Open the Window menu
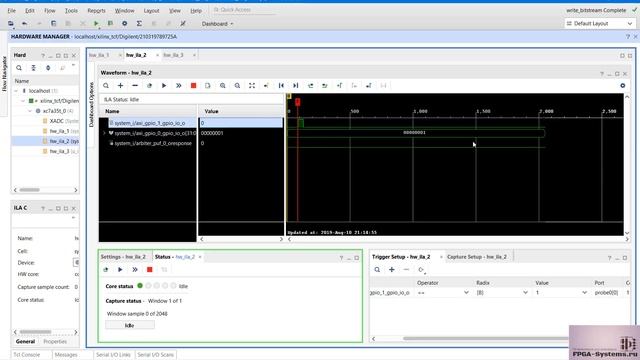 [x=124, y=11]
